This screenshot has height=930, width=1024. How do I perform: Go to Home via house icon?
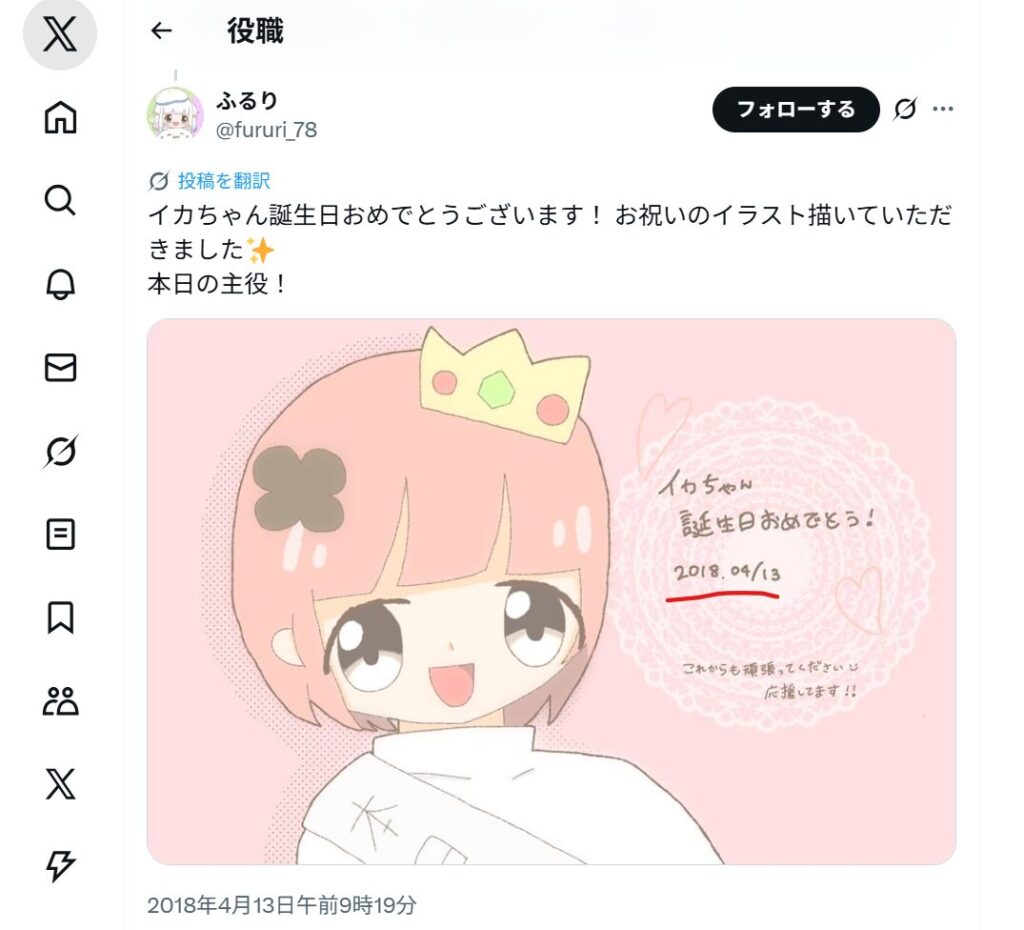point(60,118)
